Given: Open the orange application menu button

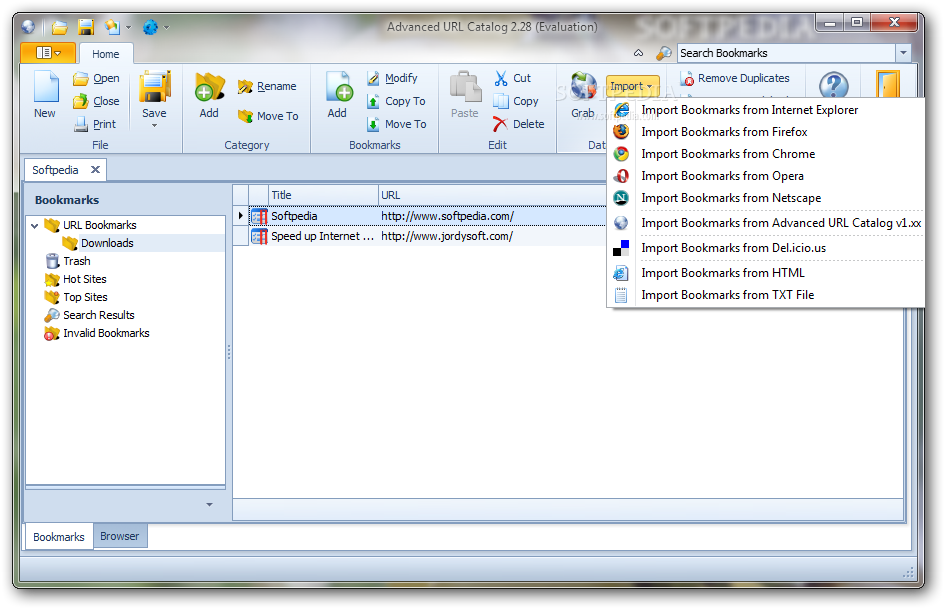Looking at the screenshot, I should [48, 53].
